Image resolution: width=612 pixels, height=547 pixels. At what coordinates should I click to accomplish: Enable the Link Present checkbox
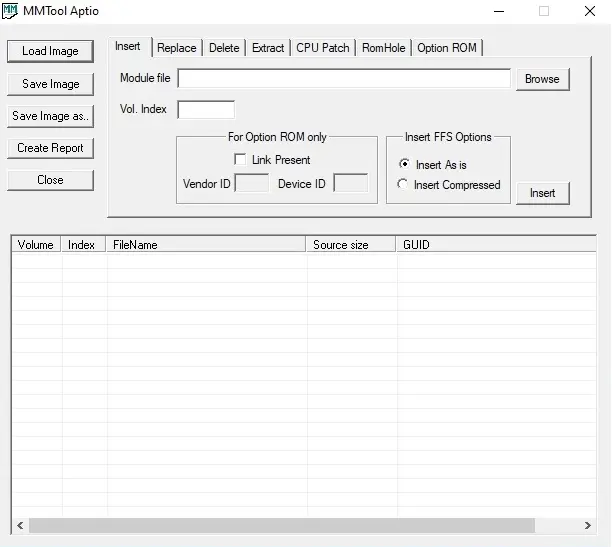[x=240, y=159]
